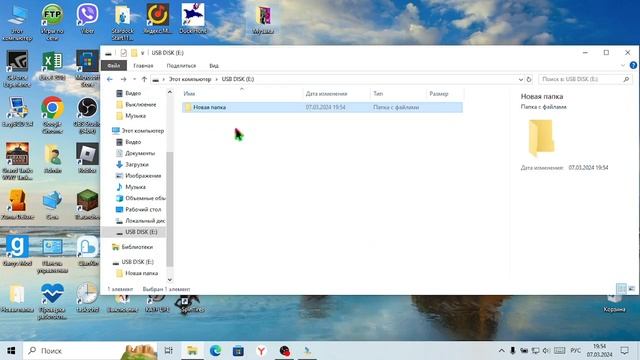Open the Музыка folder on the desktop
The image size is (640, 360).
point(263,20)
